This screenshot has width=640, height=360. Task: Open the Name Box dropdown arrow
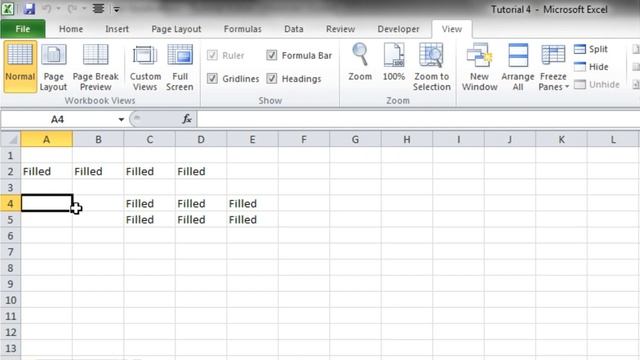(121, 120)
